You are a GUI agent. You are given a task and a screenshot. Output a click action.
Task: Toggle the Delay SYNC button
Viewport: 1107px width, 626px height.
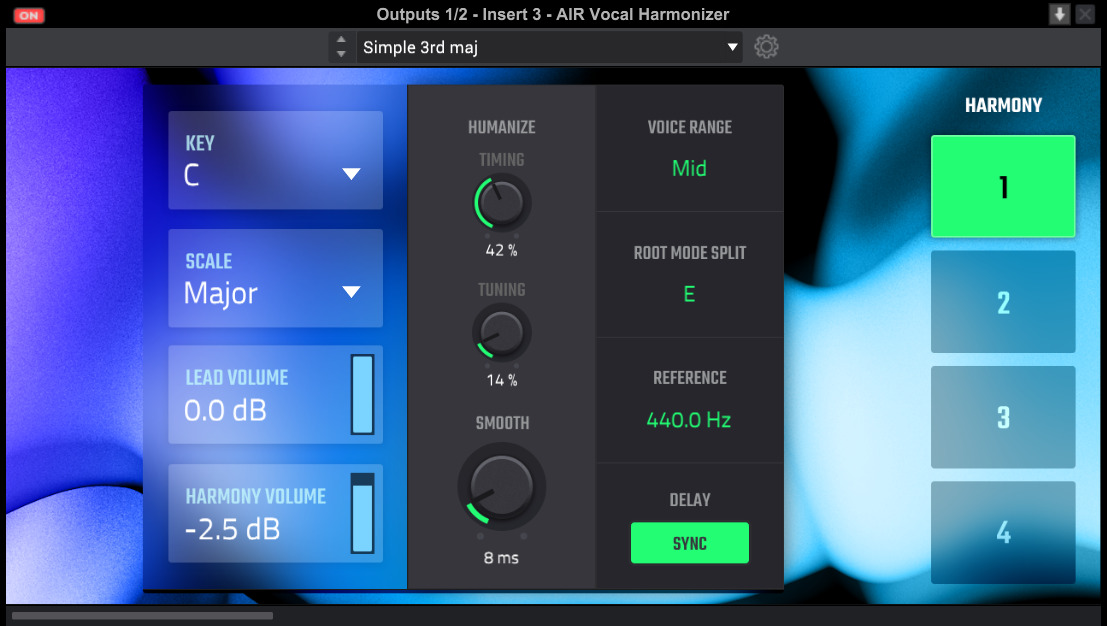(x=690, y=543)
